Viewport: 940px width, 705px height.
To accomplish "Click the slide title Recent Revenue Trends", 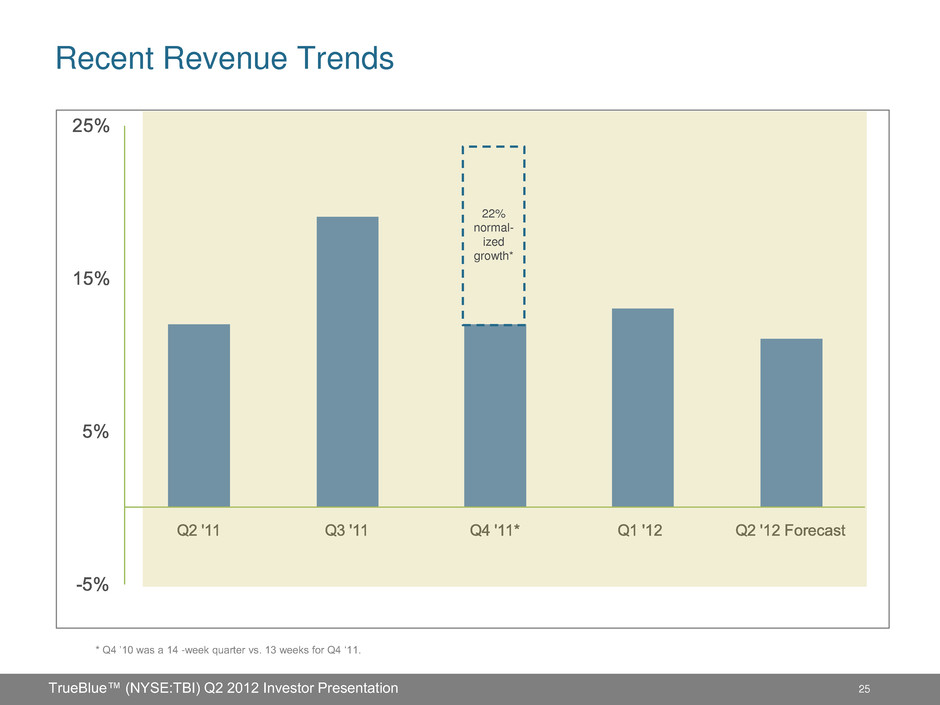I will click(x=224, y=59).
